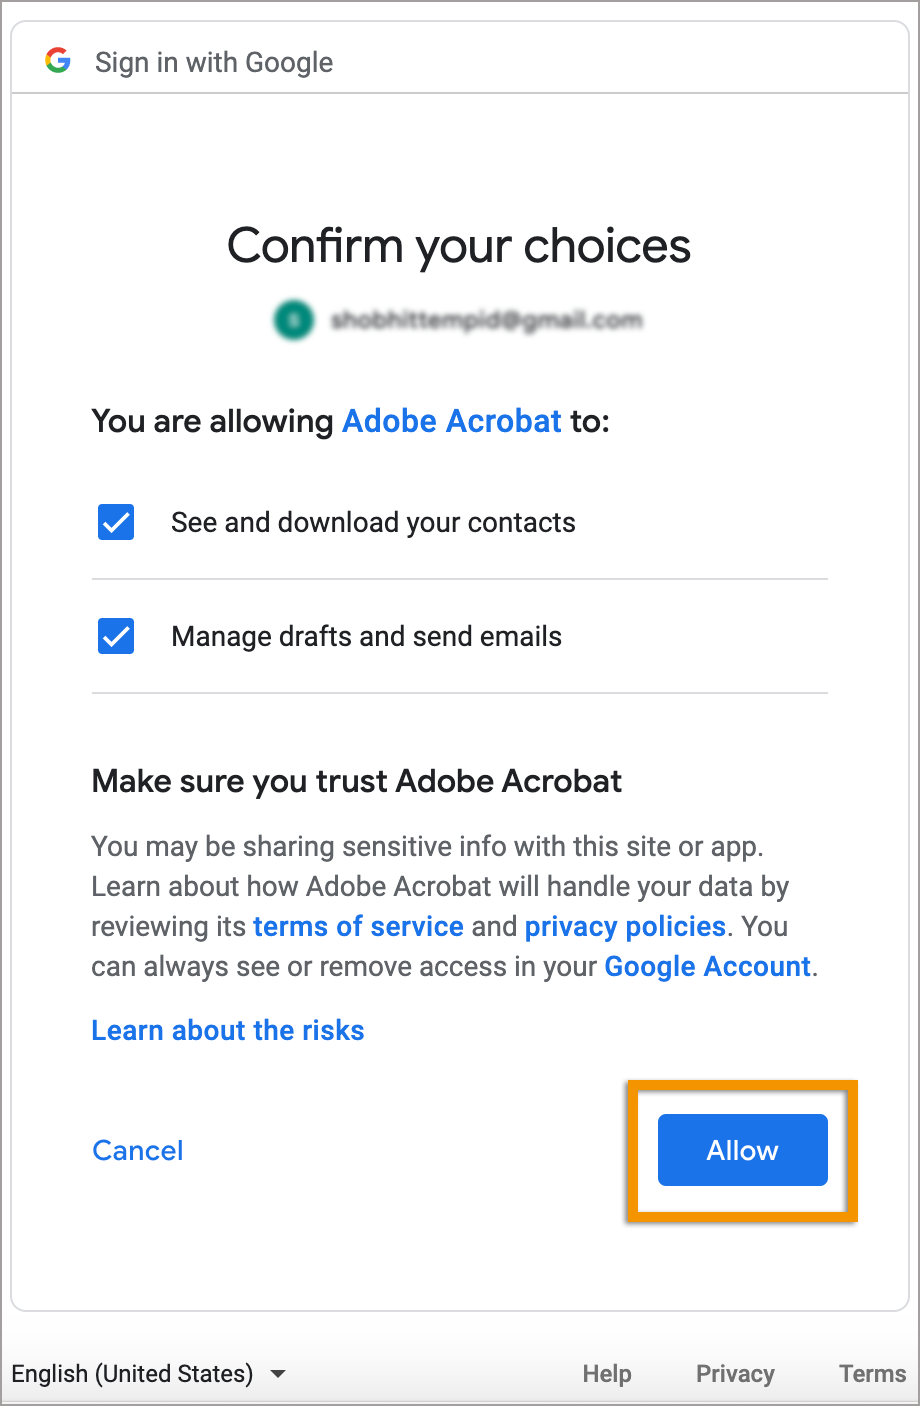Open the terms of service link

(358, 926)
